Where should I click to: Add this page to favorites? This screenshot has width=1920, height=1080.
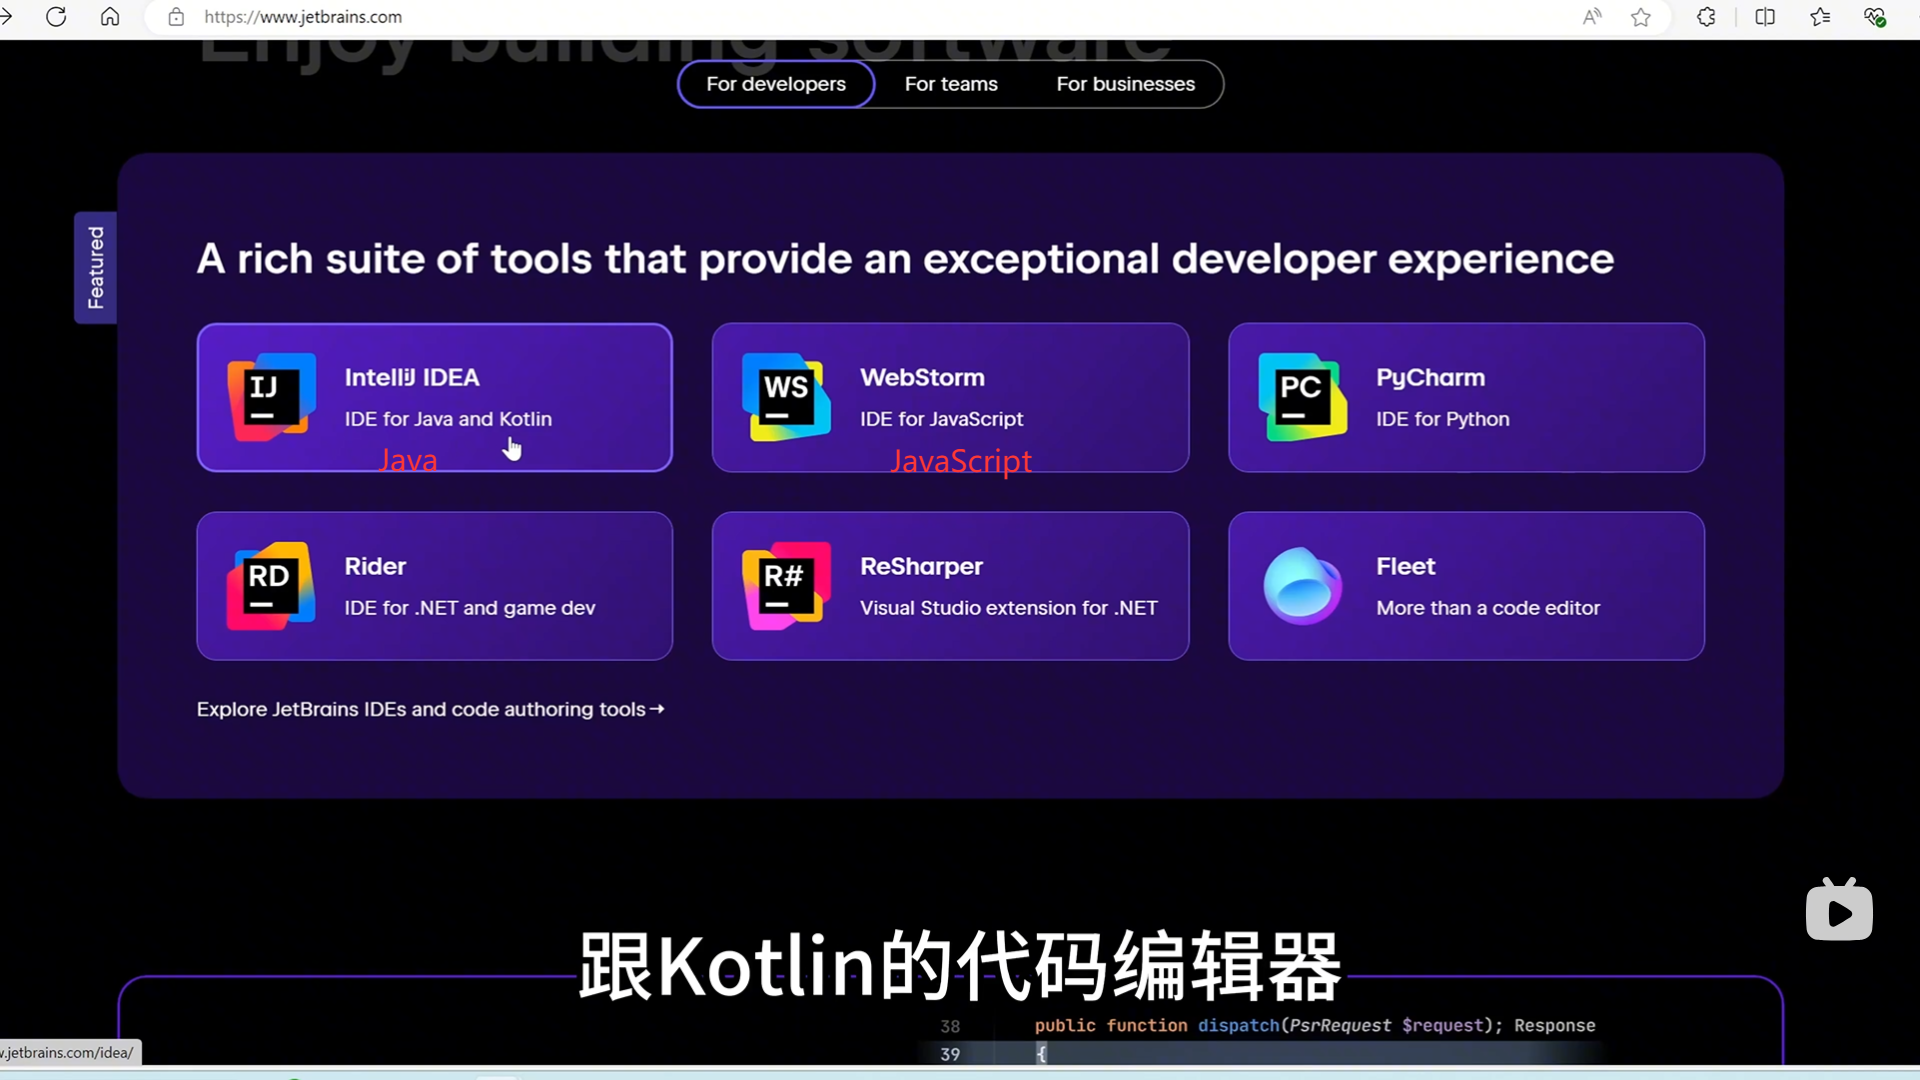point(1641,17)
